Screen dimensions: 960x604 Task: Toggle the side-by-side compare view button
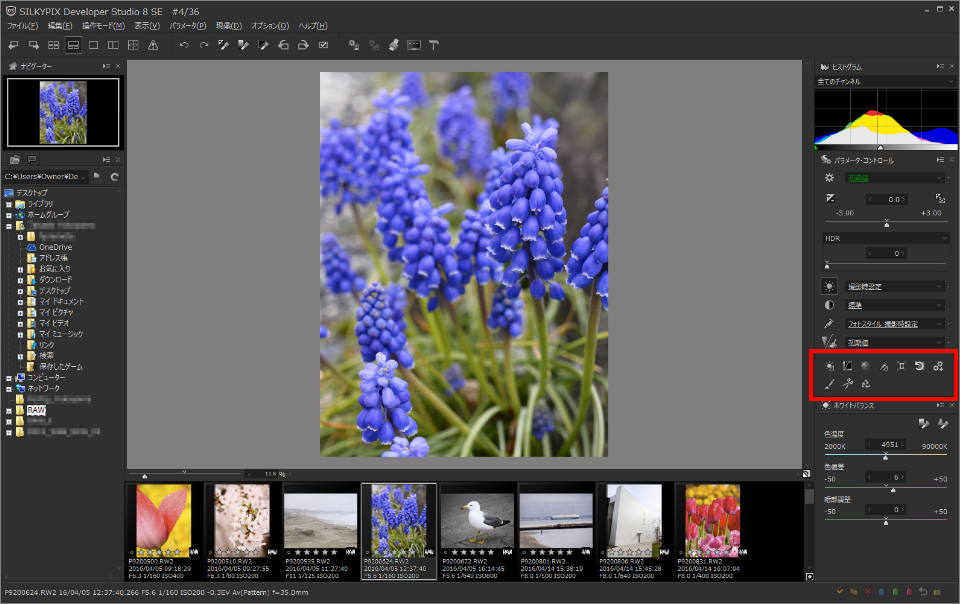[x=113, y=46]
